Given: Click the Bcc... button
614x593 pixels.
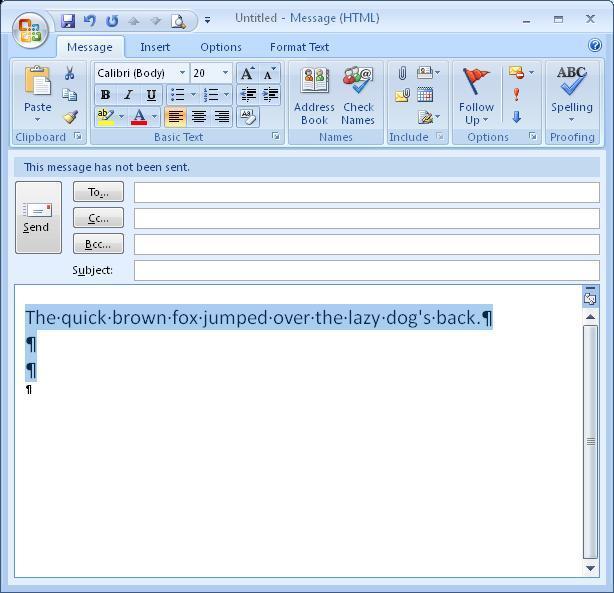Looking at the screenshot, I should (98, 244).
